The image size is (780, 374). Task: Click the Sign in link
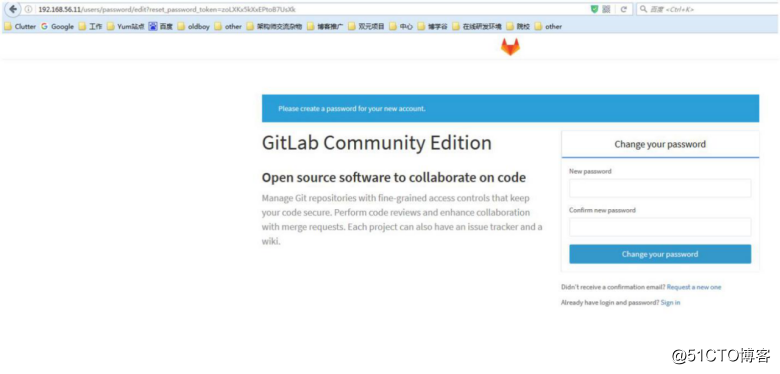(670, 302)
